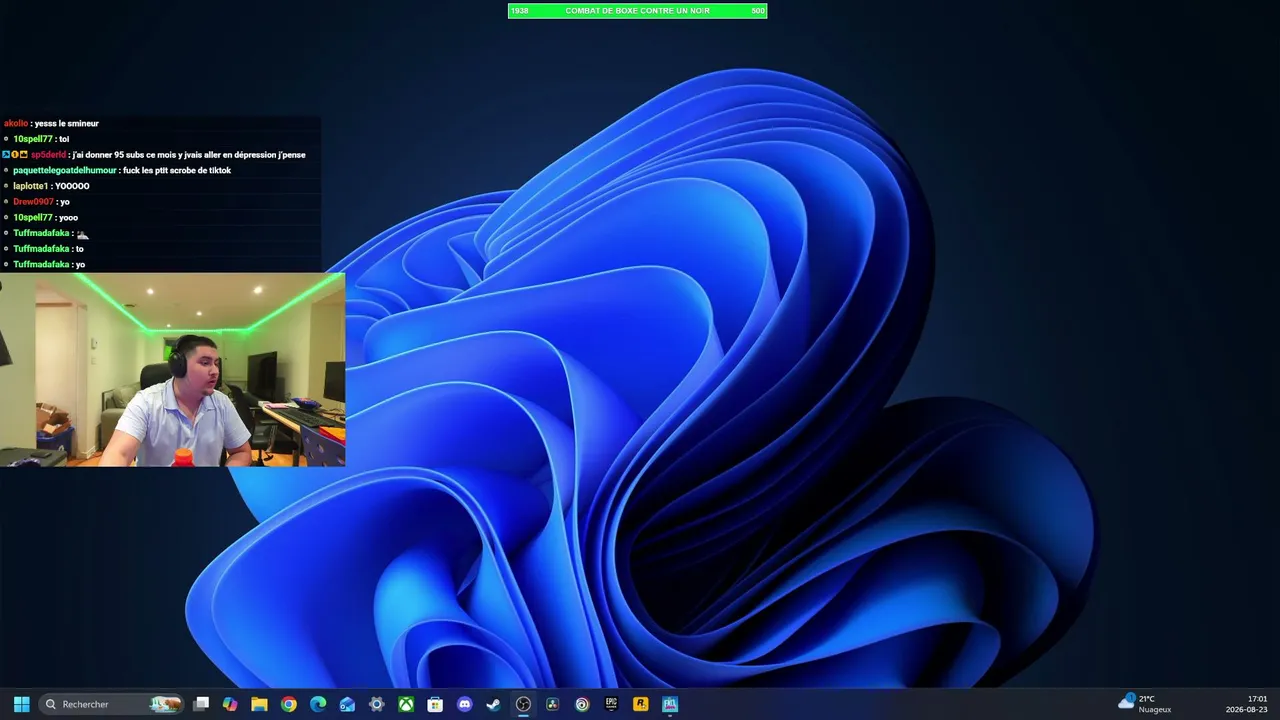This screenshot has height=720, width=1280.
Task: Launch Microsoft Edge from the taskbar
Action: (318, 704)
